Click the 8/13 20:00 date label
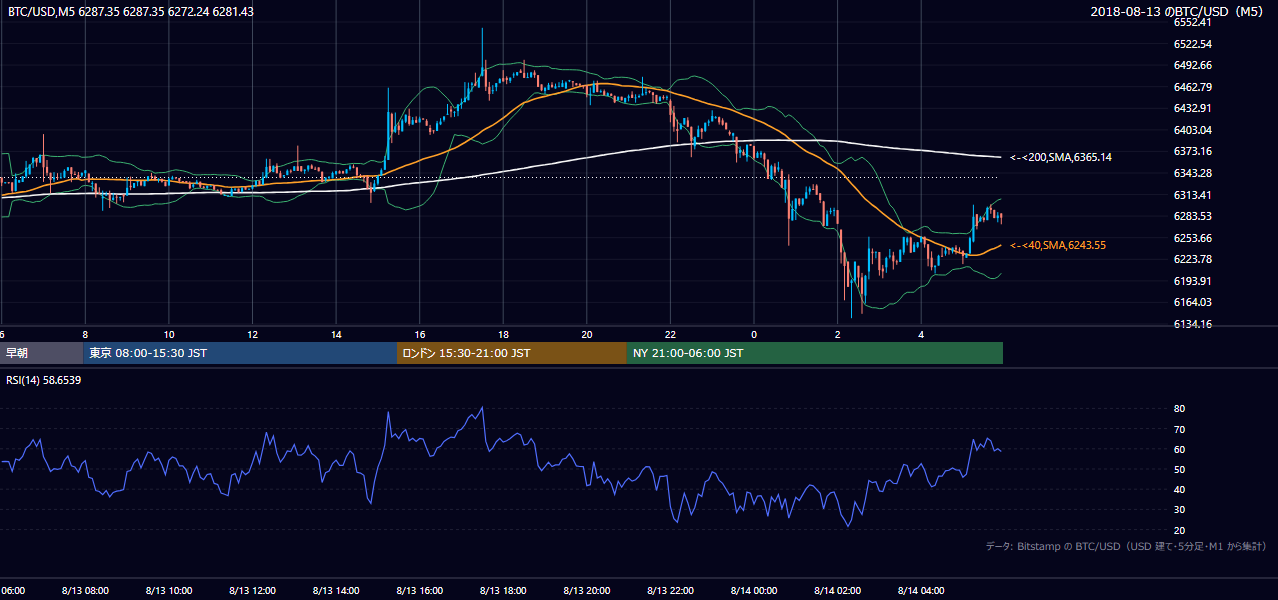This screenshot has width=1278, height=600. [x=586, y=590]
